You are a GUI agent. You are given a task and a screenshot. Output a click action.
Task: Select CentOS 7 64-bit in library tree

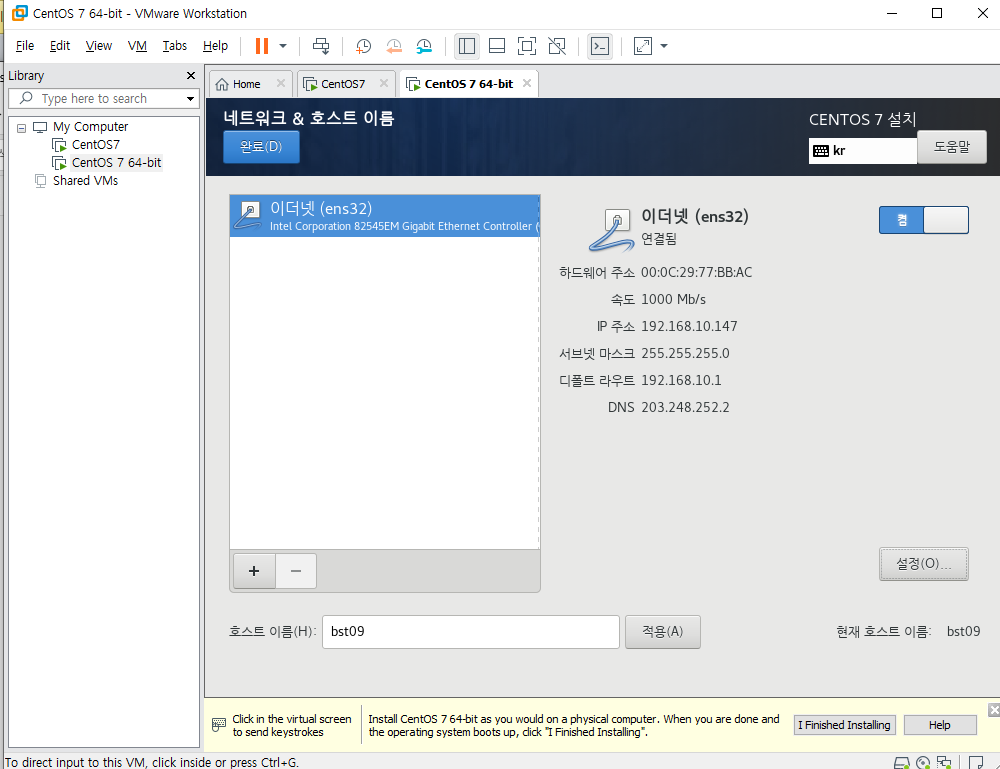coord(117,163)
